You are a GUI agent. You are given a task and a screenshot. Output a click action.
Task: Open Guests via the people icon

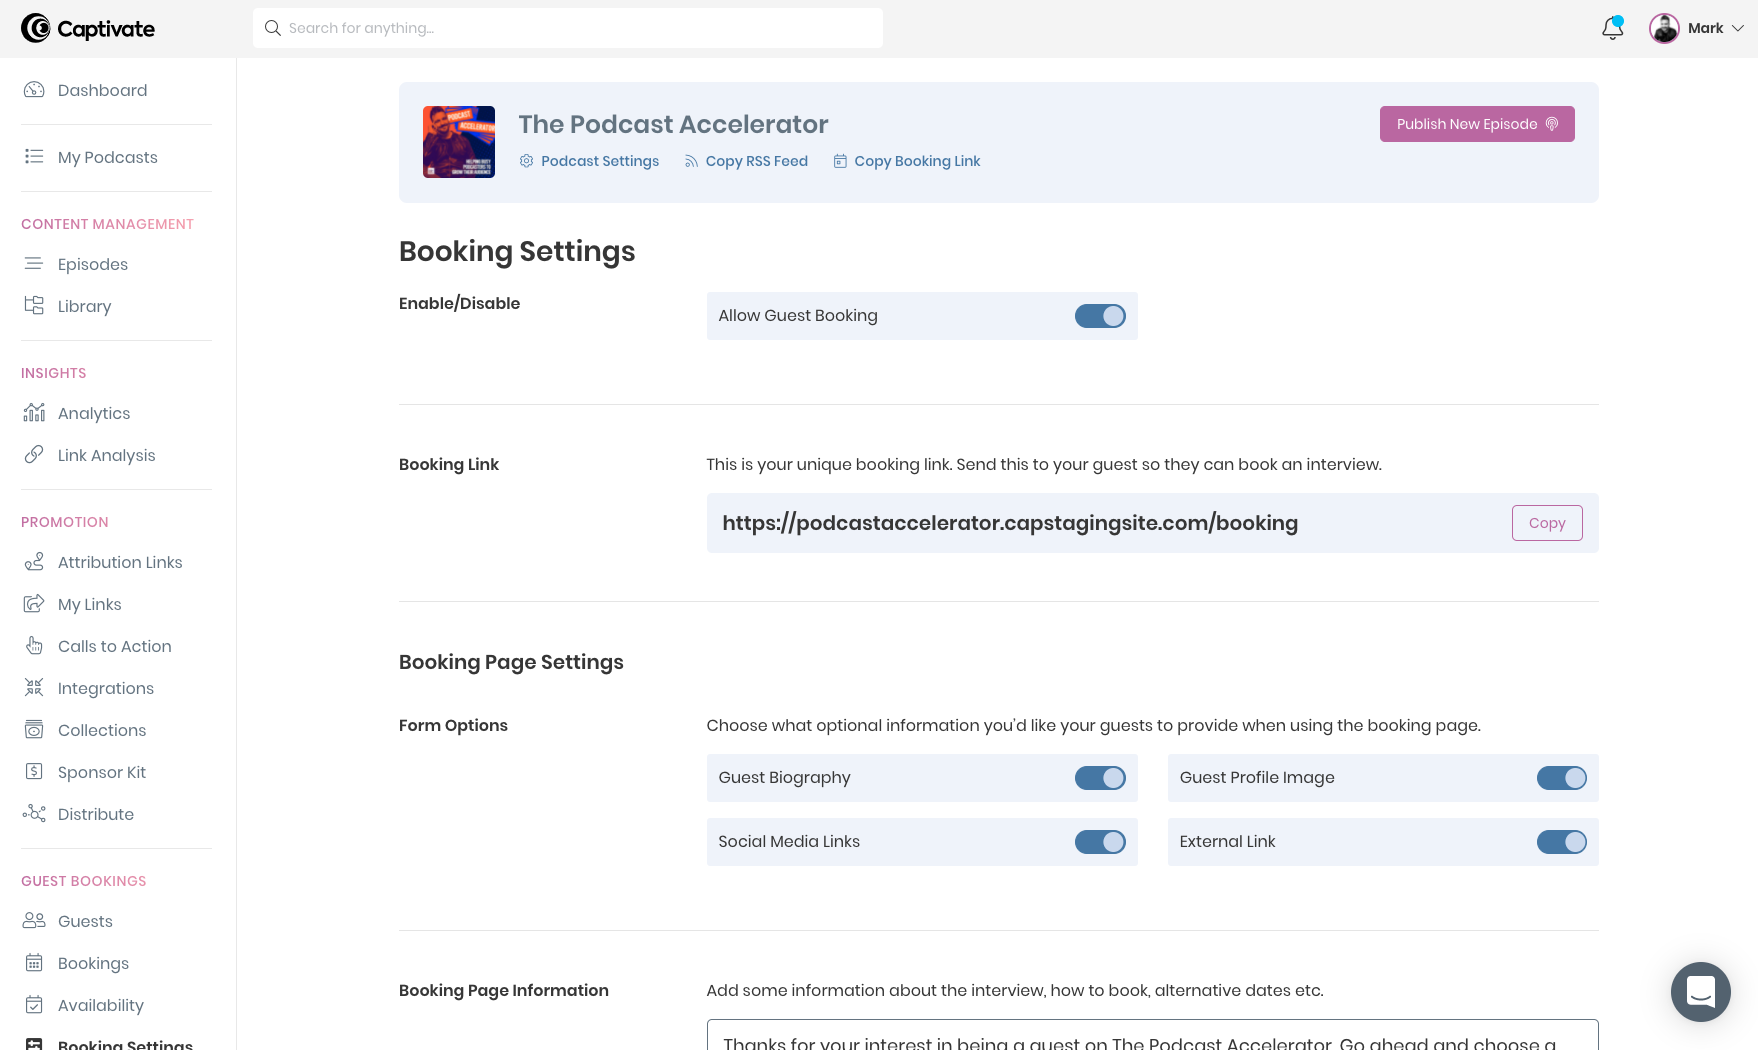tap(33, 920)
